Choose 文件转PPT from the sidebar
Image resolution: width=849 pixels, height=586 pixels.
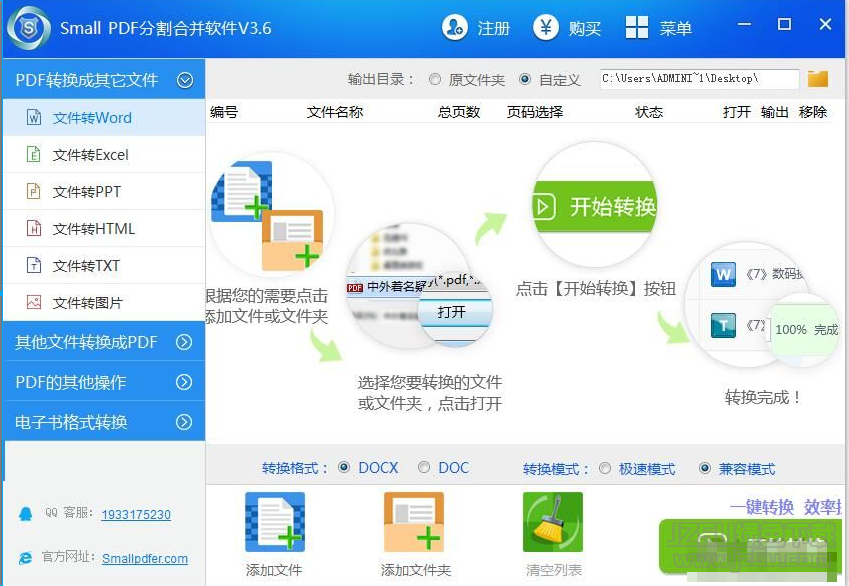point(87,192)
